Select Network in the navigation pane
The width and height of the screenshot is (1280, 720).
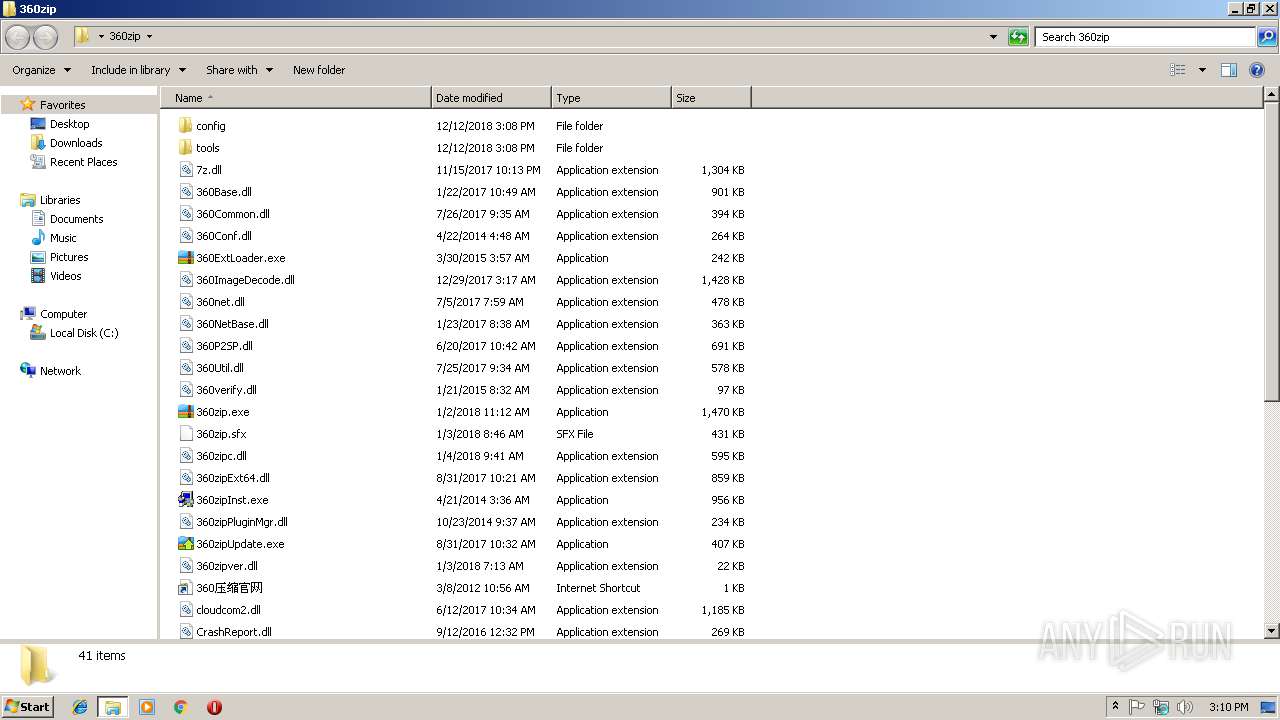click(x=60, y=371)
